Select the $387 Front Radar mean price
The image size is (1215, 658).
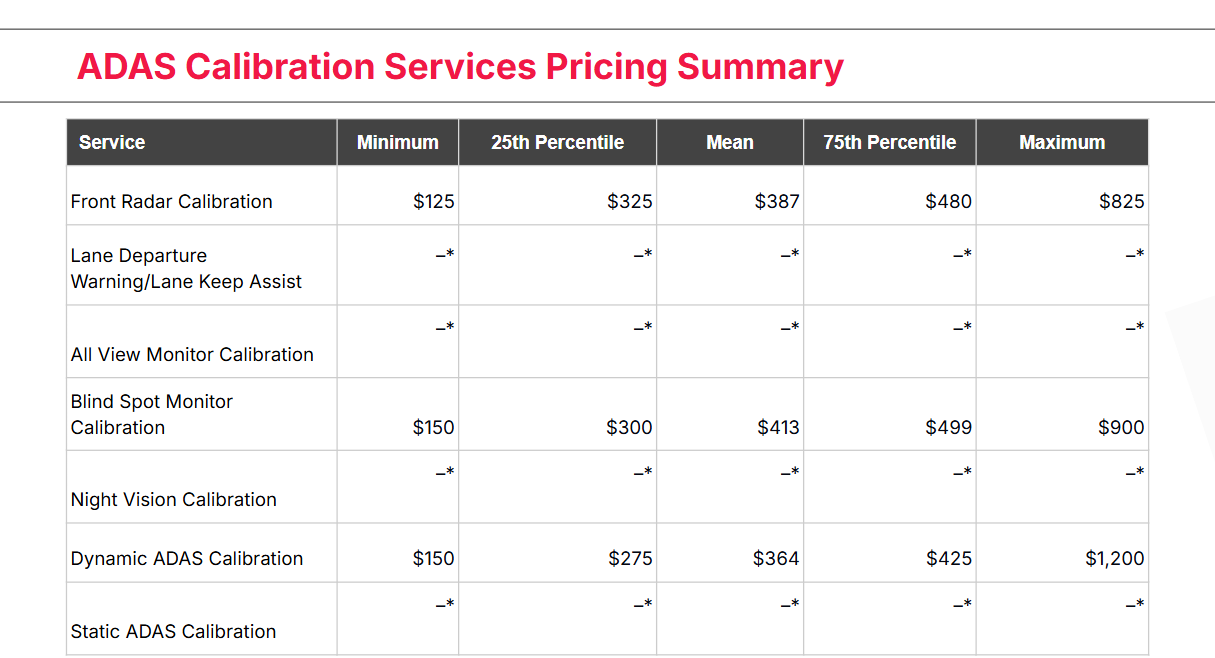pyautogui.click(x=777, y=201)
